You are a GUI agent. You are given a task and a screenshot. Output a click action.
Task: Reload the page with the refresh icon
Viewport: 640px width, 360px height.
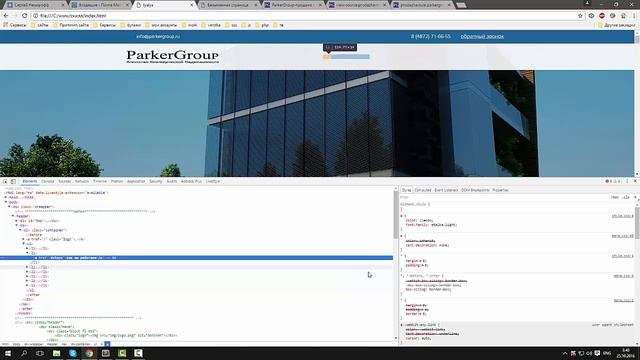click(x=24, y=16)
